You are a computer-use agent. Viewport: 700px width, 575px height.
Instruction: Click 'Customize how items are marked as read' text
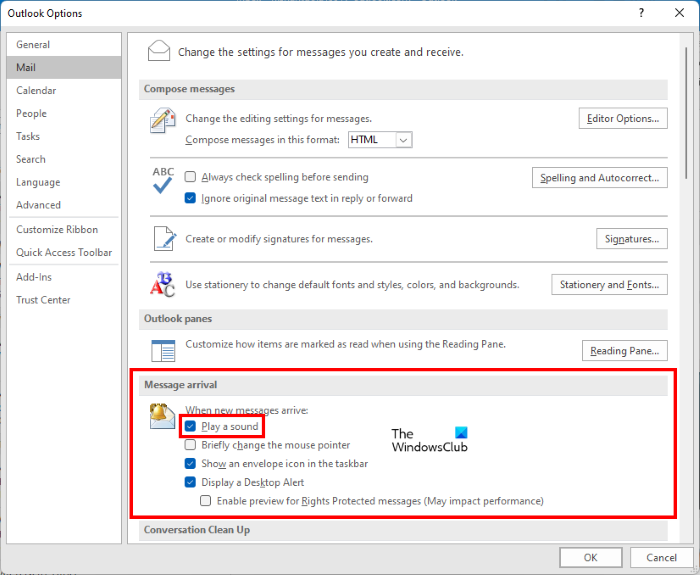click(346, 344)
